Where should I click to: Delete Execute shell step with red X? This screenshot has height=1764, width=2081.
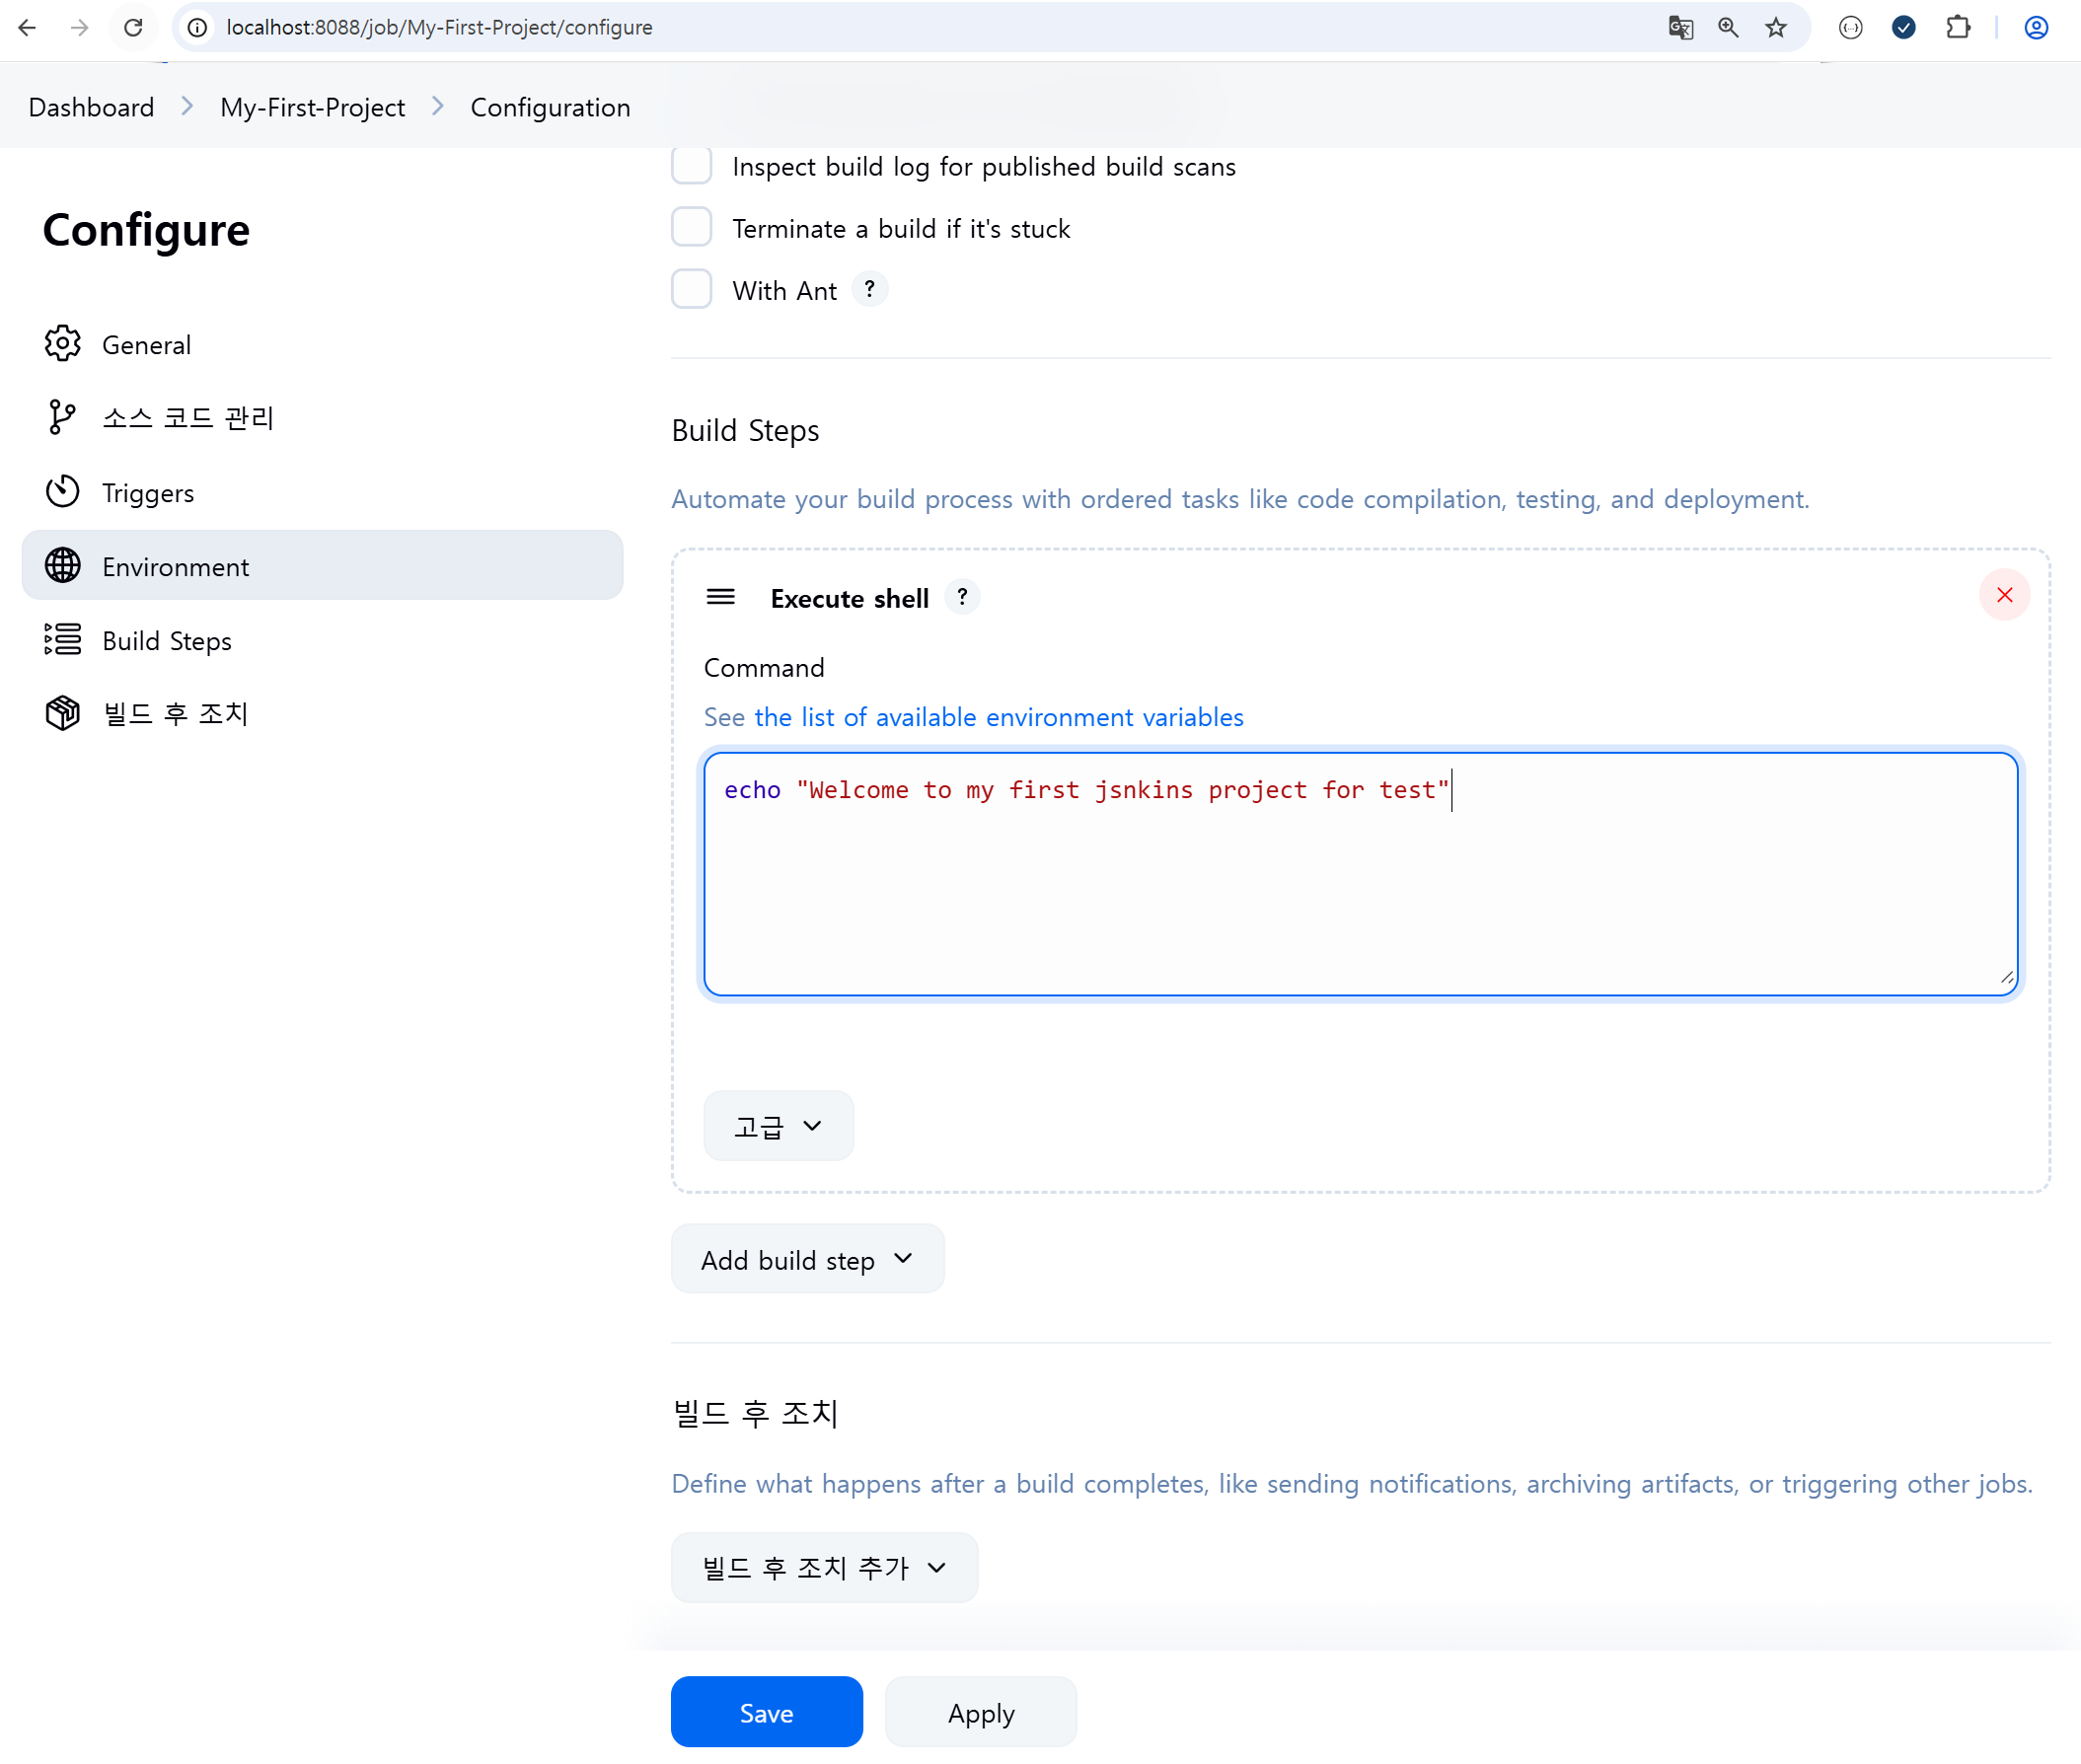tap(2003, 596)
